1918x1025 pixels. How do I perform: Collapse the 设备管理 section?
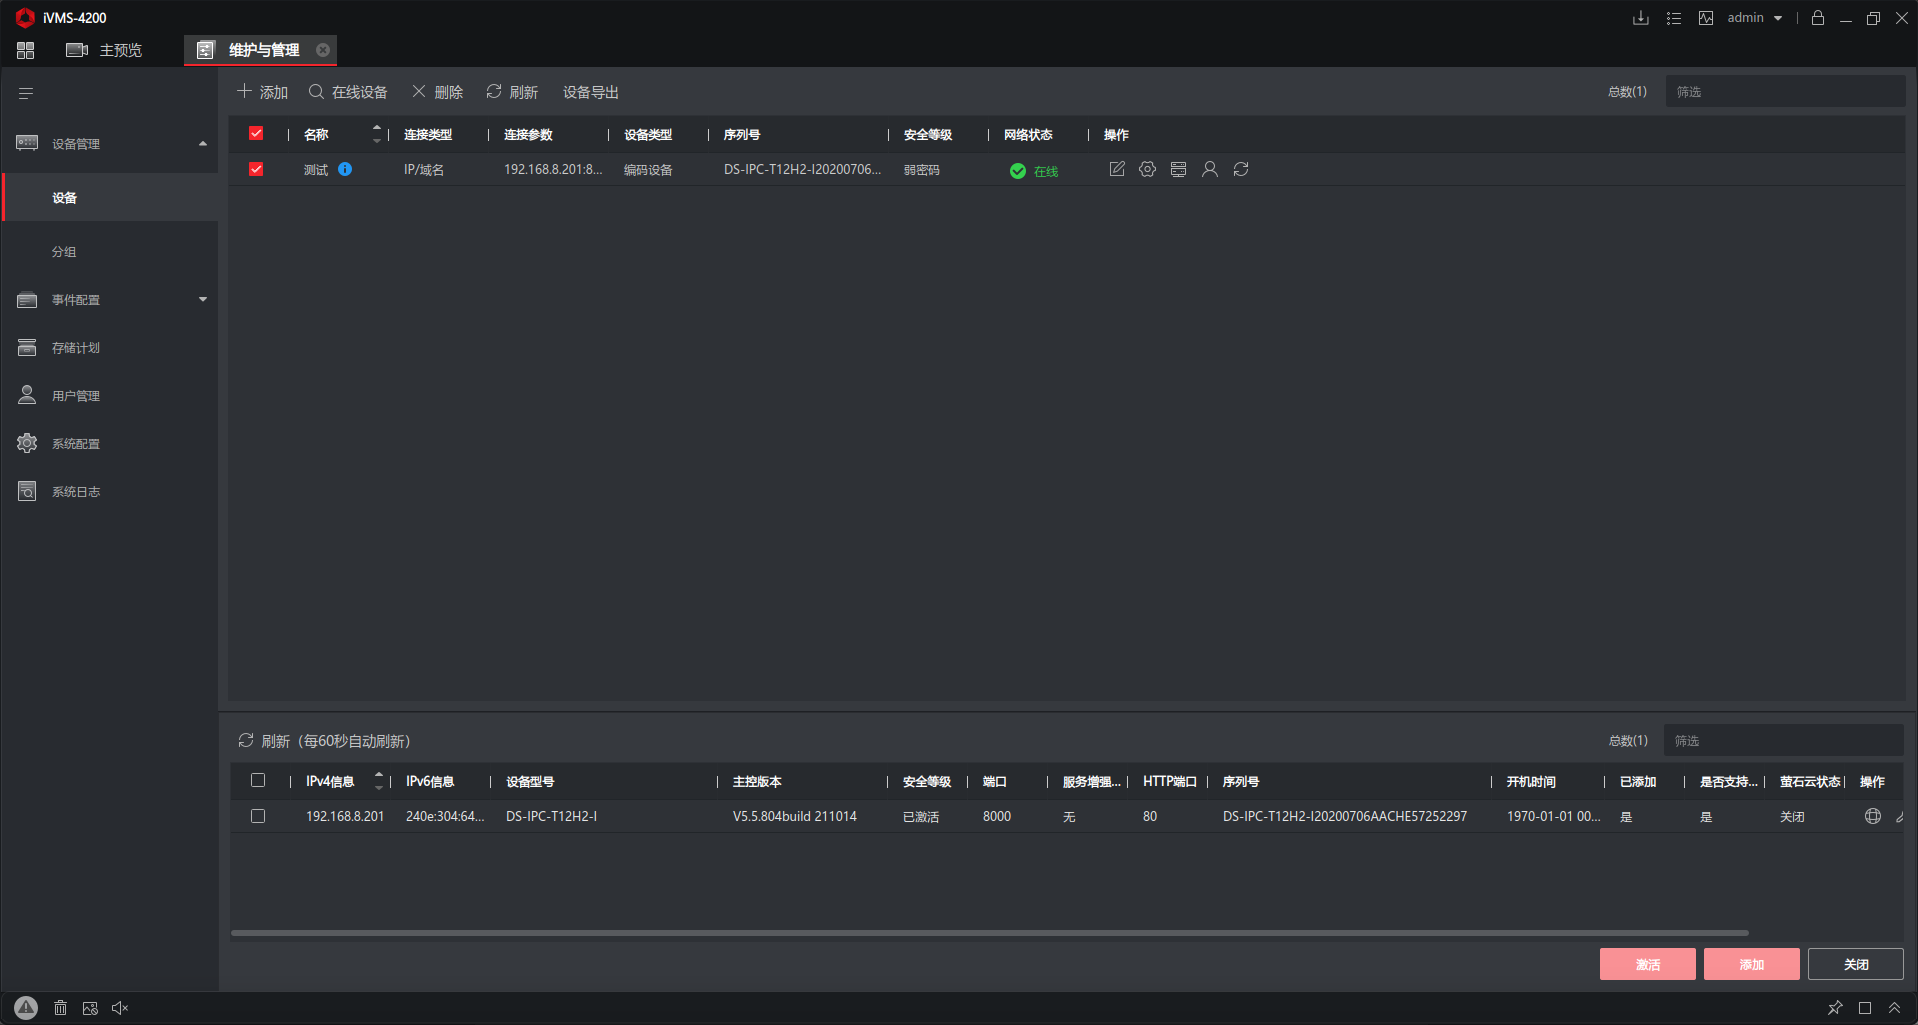tap(203, 144)
